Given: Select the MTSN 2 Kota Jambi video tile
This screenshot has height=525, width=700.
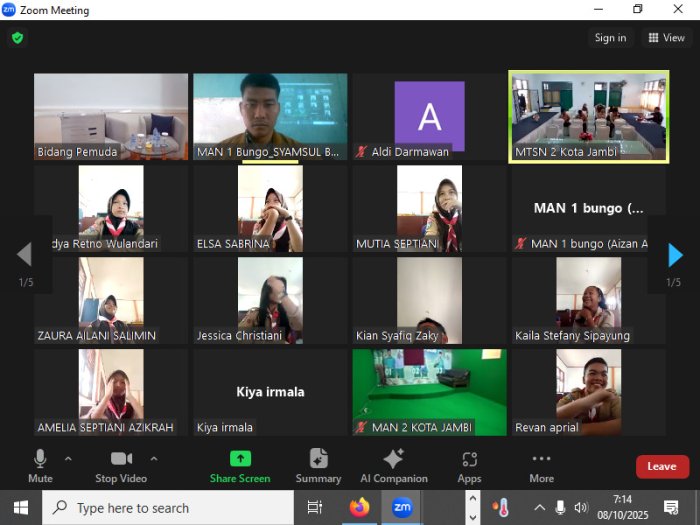Looking at the screenshot, I should [588, 116].
